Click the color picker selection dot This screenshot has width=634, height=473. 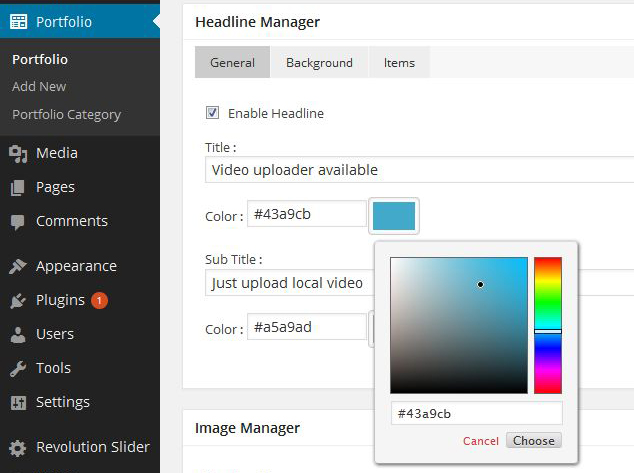(x=480, y=285)
